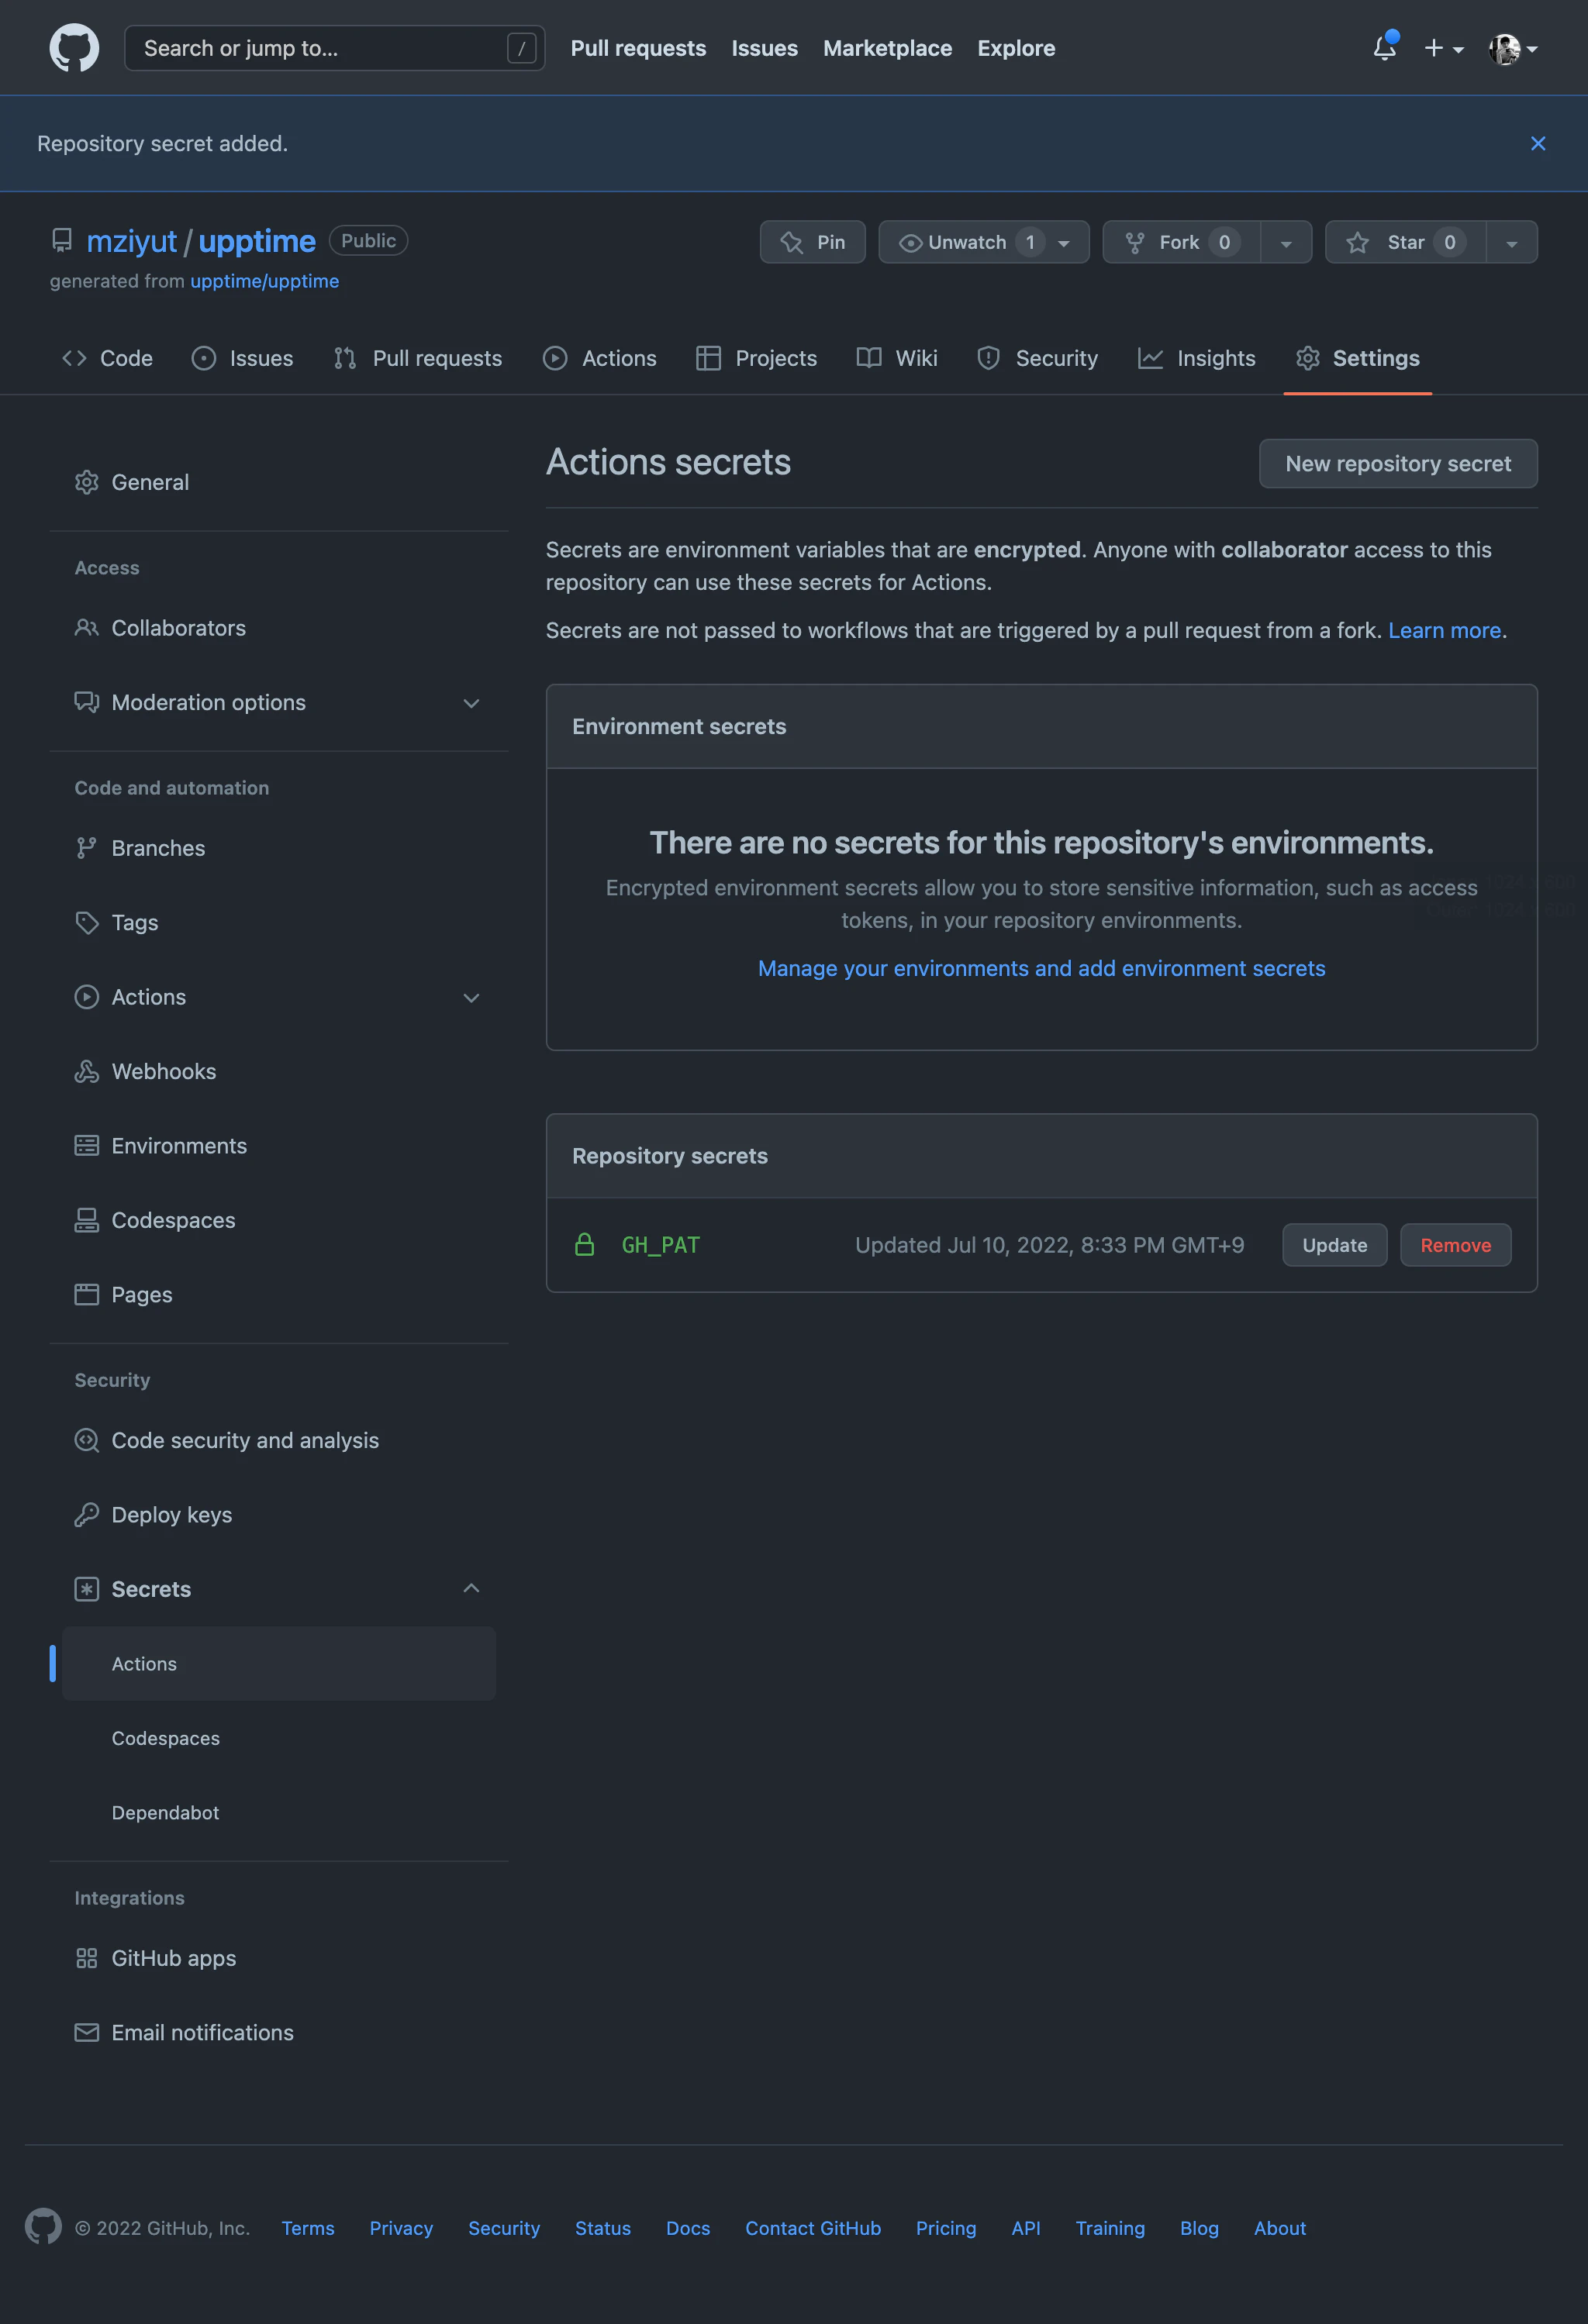The width and height of the screenshot is (1588, 2324).
Task: Click the Codespaces icon in Code and automation
Action: point(87,1220)
